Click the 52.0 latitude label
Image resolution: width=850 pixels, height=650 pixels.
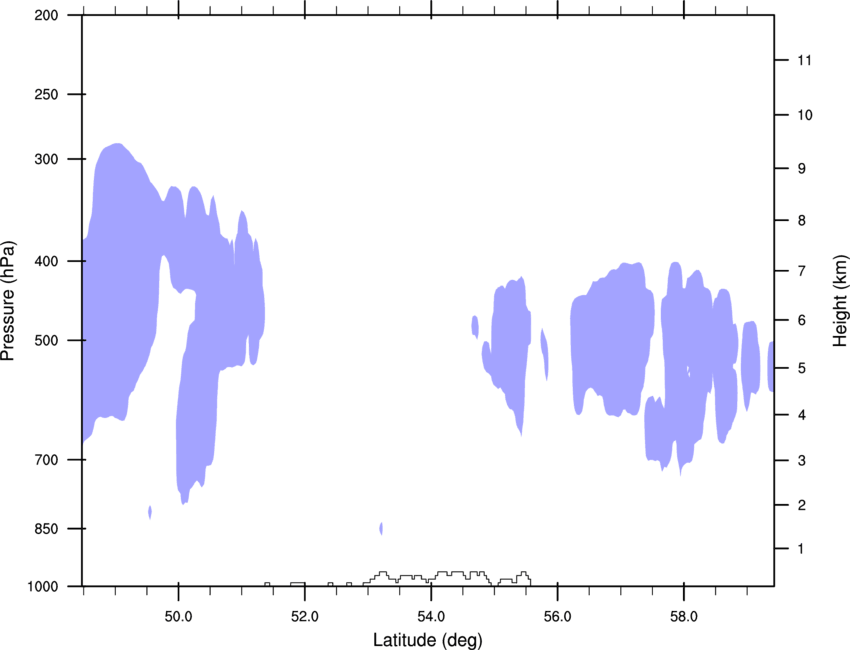click(305, 617)
